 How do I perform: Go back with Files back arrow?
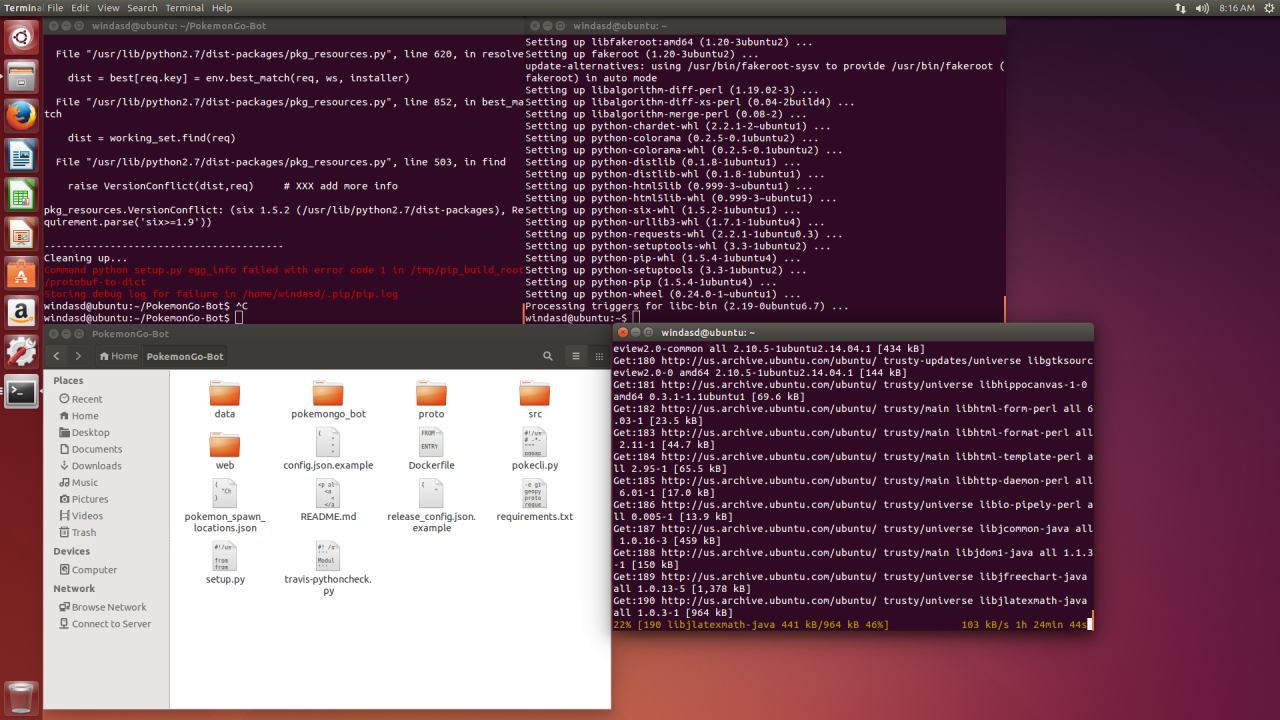[57, 356]
